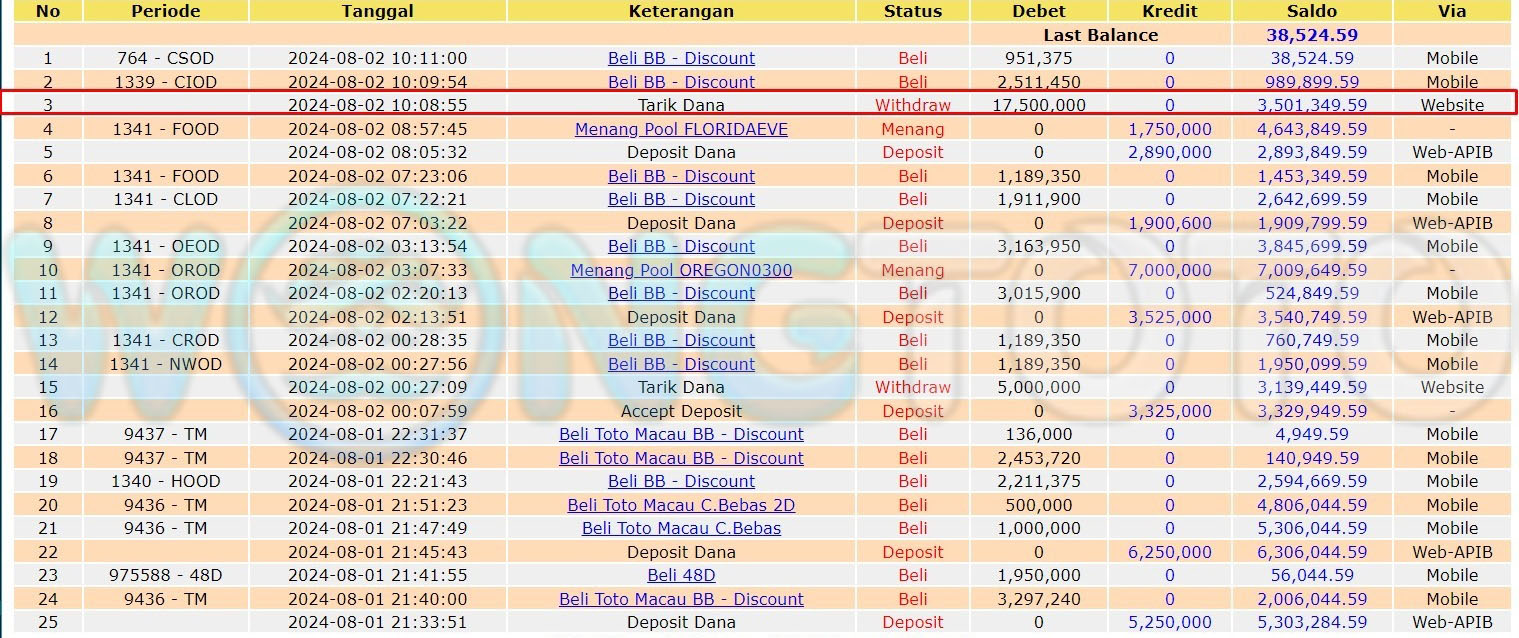
Task: Select the Tarik Dana row 3 description
Action: [x=681, y=105]
